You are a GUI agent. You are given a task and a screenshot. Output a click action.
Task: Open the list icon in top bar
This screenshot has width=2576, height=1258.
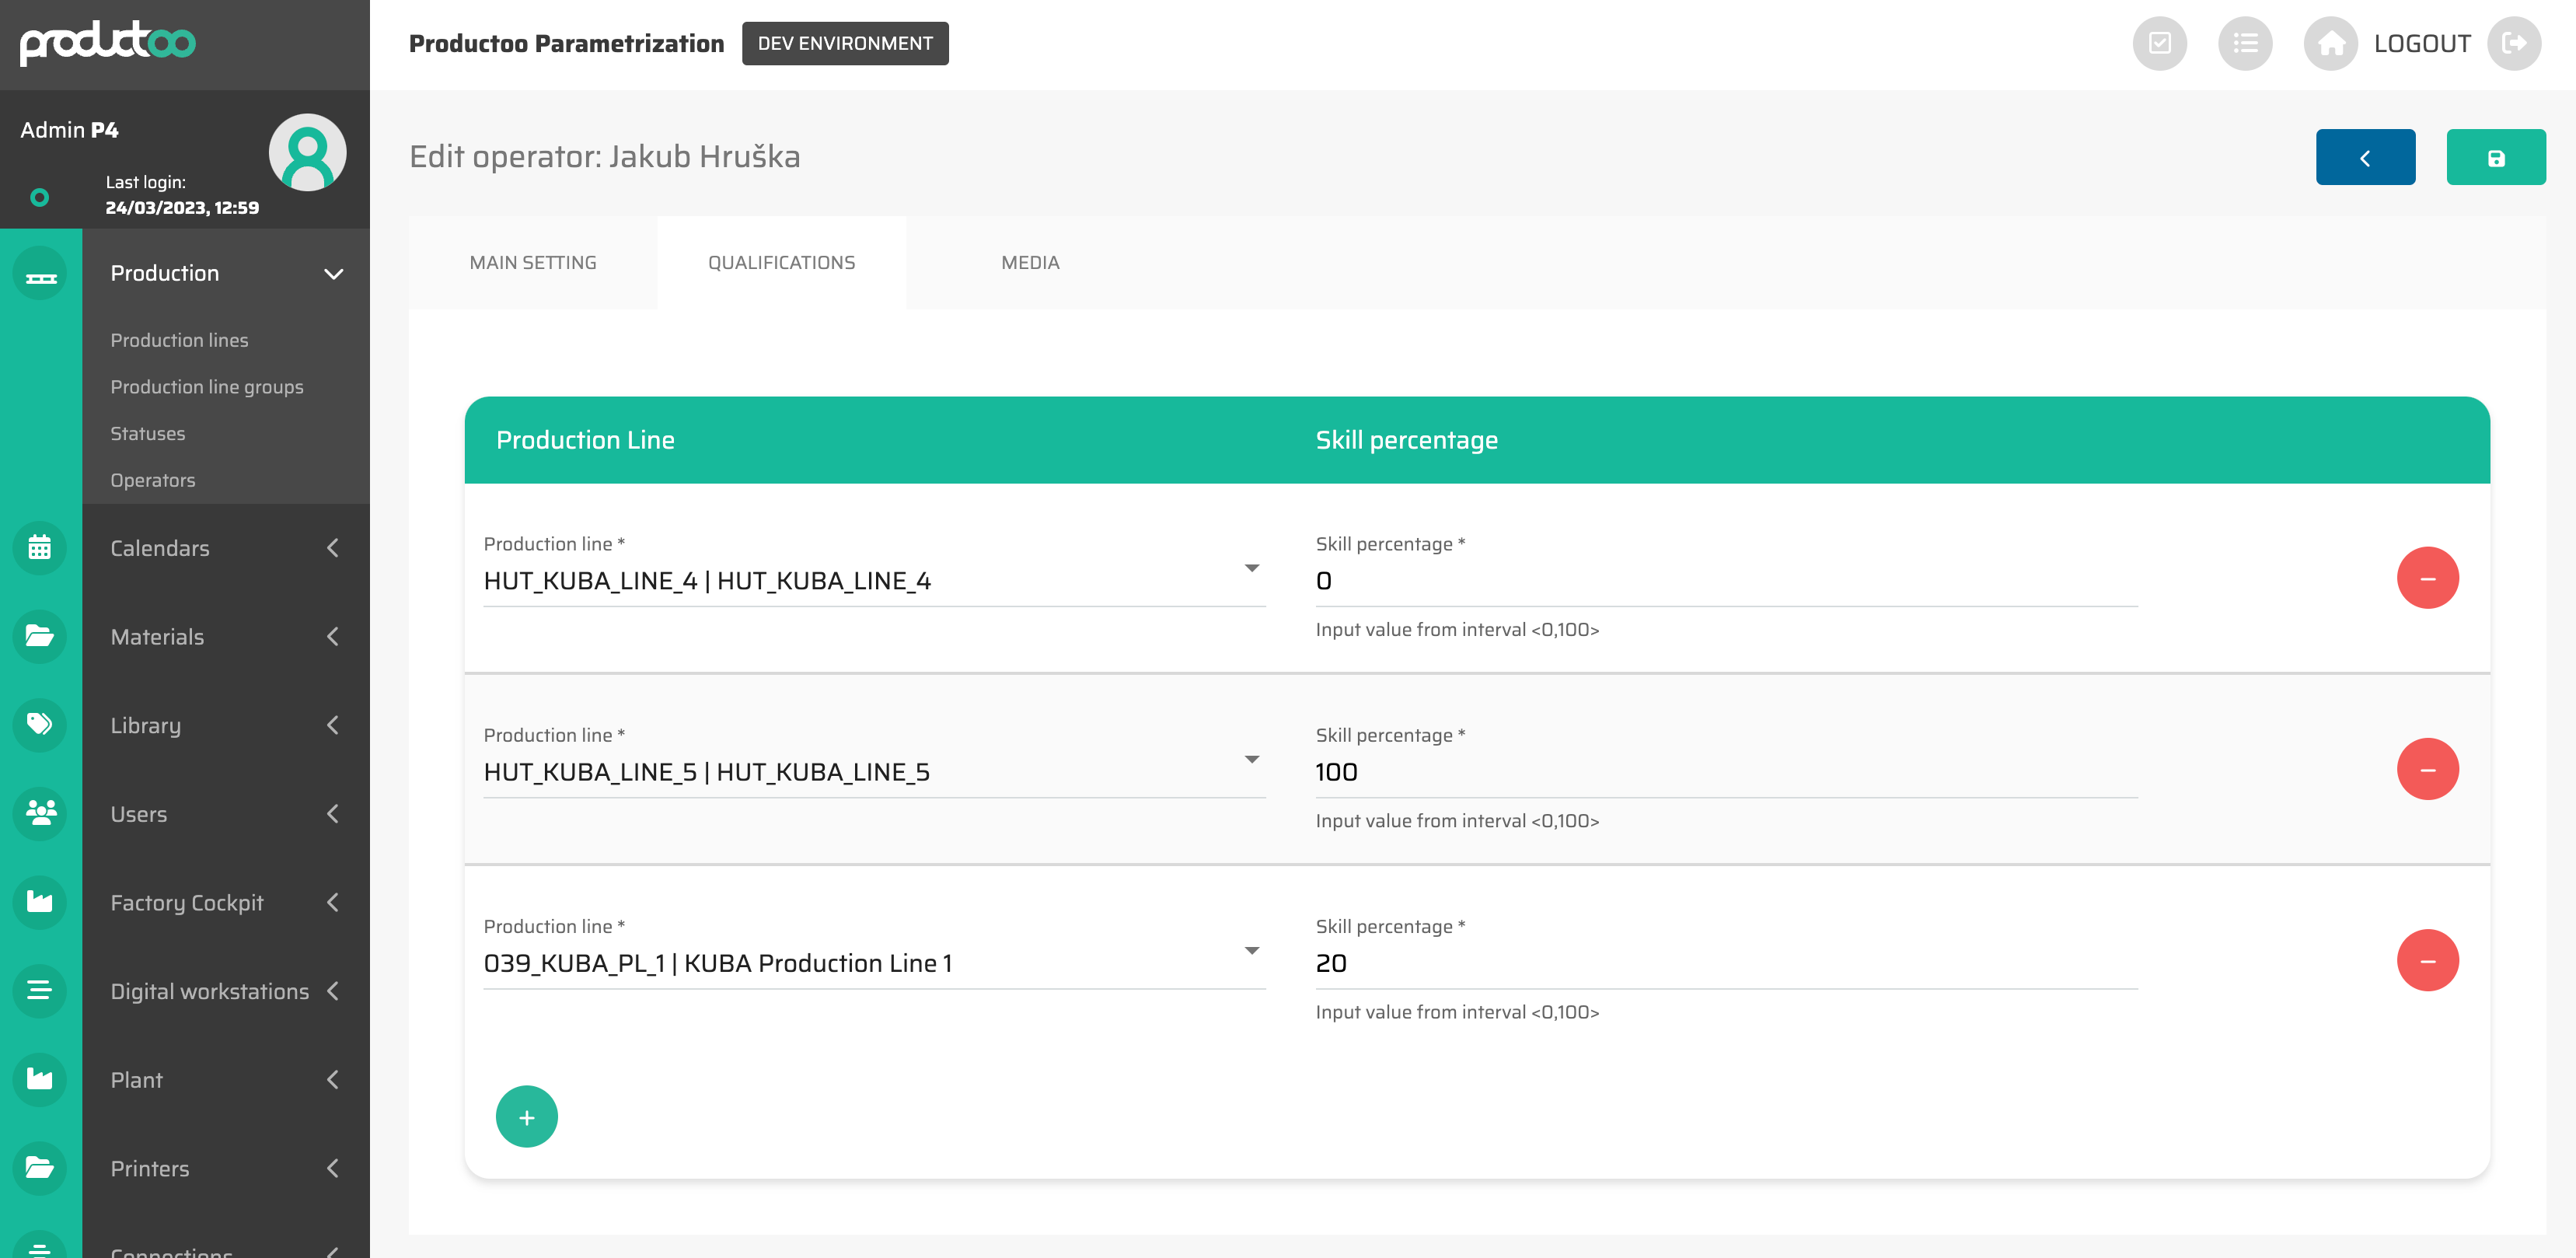tap(2244, 43)
